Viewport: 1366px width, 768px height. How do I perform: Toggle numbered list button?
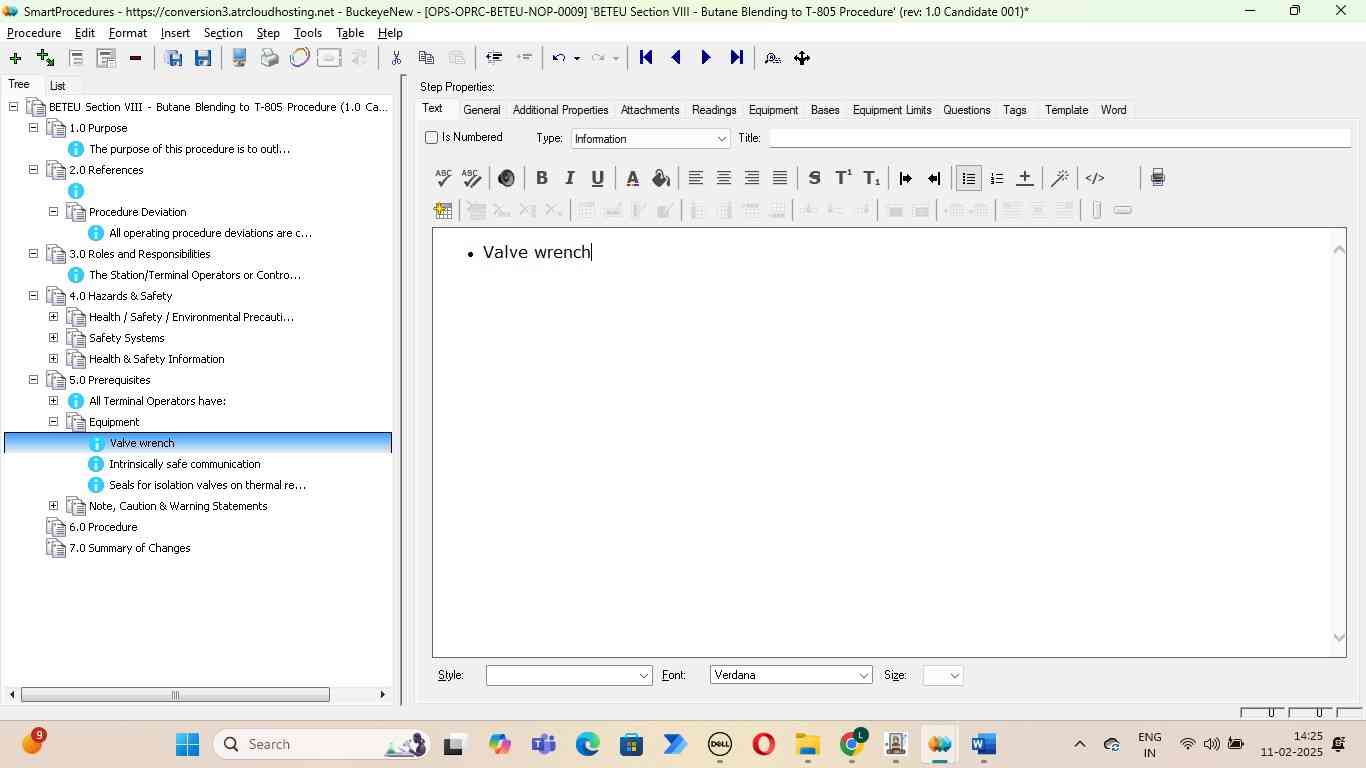tap(997, 178)
